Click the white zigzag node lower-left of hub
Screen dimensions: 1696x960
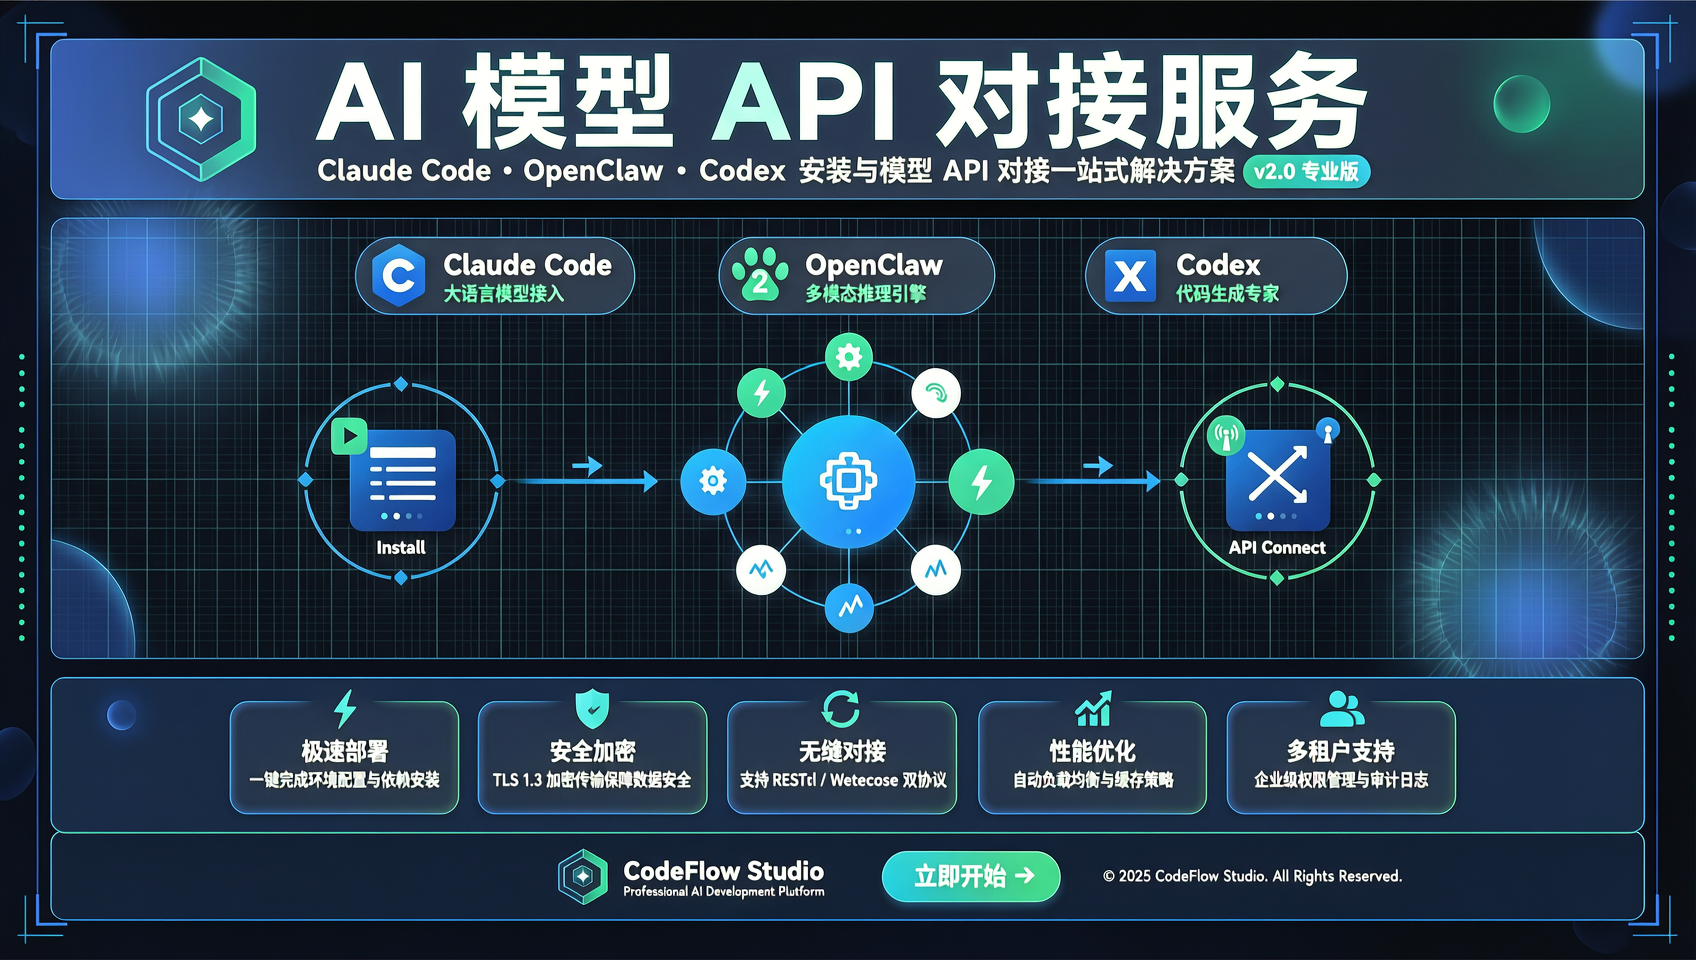[761, 570]
